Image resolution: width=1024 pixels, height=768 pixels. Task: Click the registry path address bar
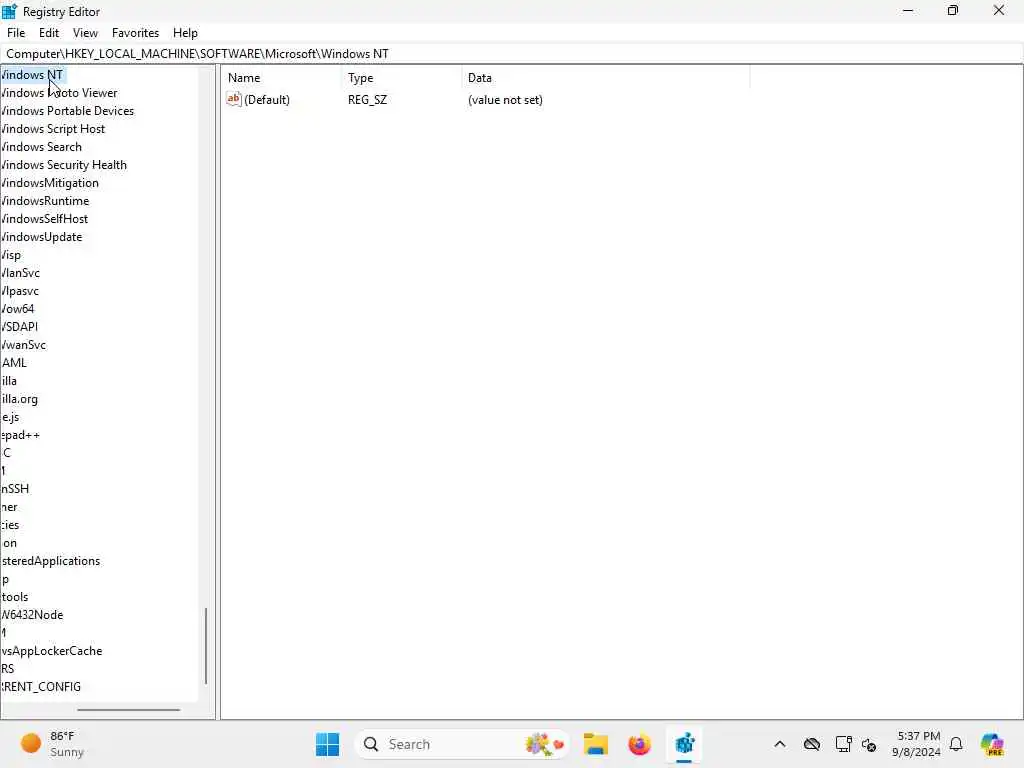(512, 54)
